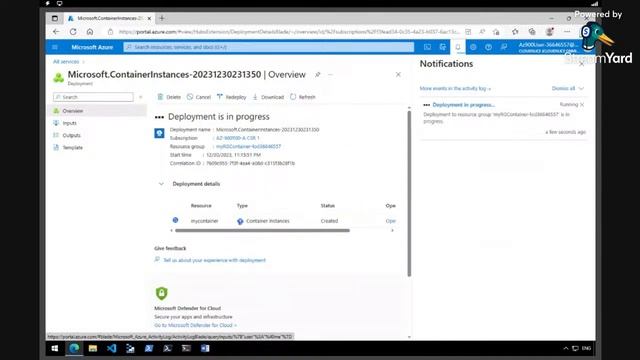Open Visual Studio Code from the taskbar

pos(111,348)
